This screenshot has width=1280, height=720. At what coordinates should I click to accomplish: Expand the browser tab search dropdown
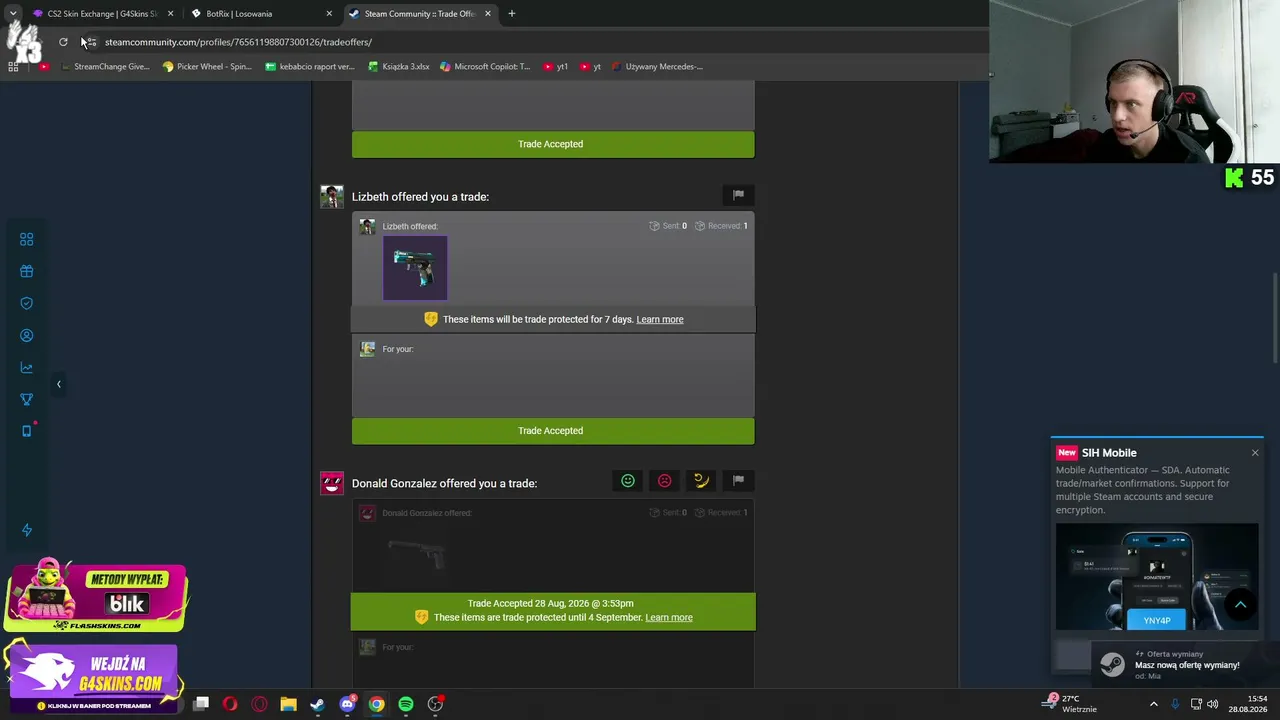[13, 14]
